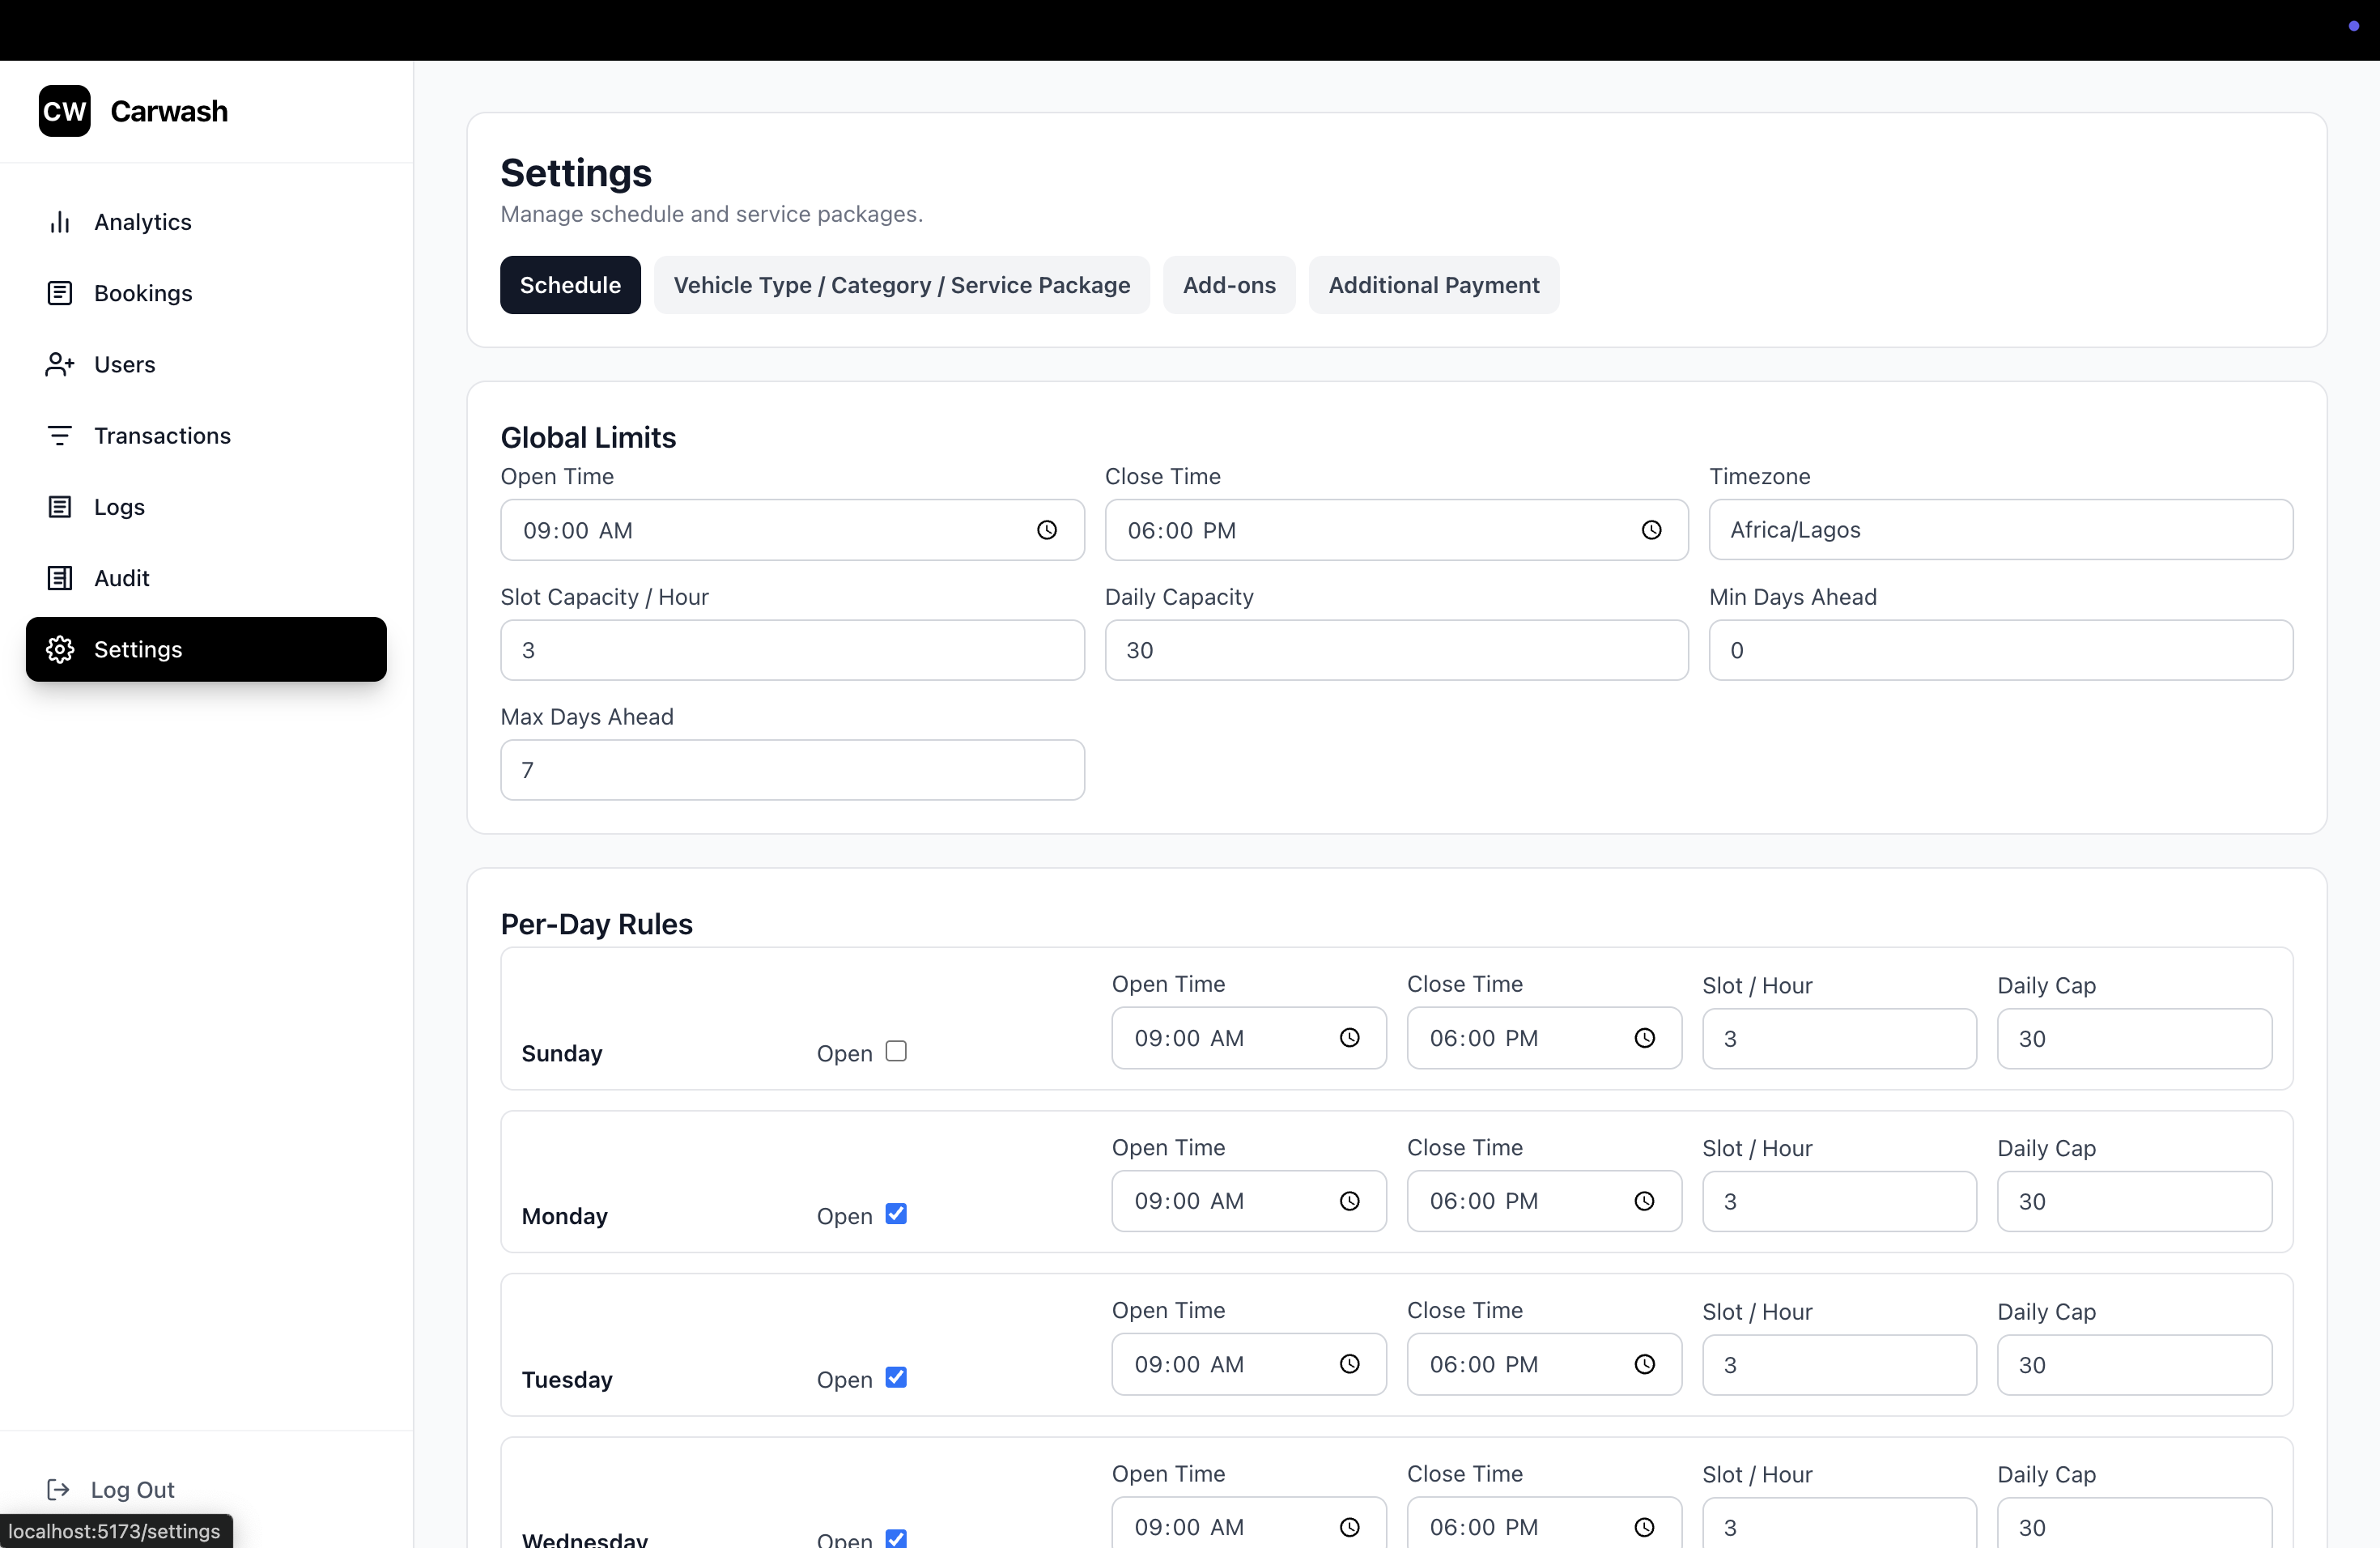Switch to the Add-ons tab

tap(1229, 285)
